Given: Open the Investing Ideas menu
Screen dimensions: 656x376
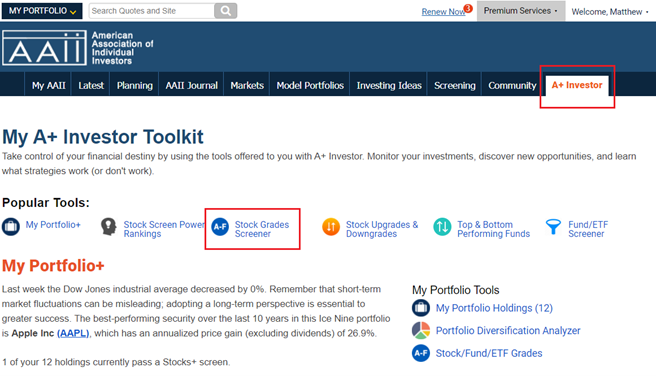Looking at the screenshot, I should point(389,85).
